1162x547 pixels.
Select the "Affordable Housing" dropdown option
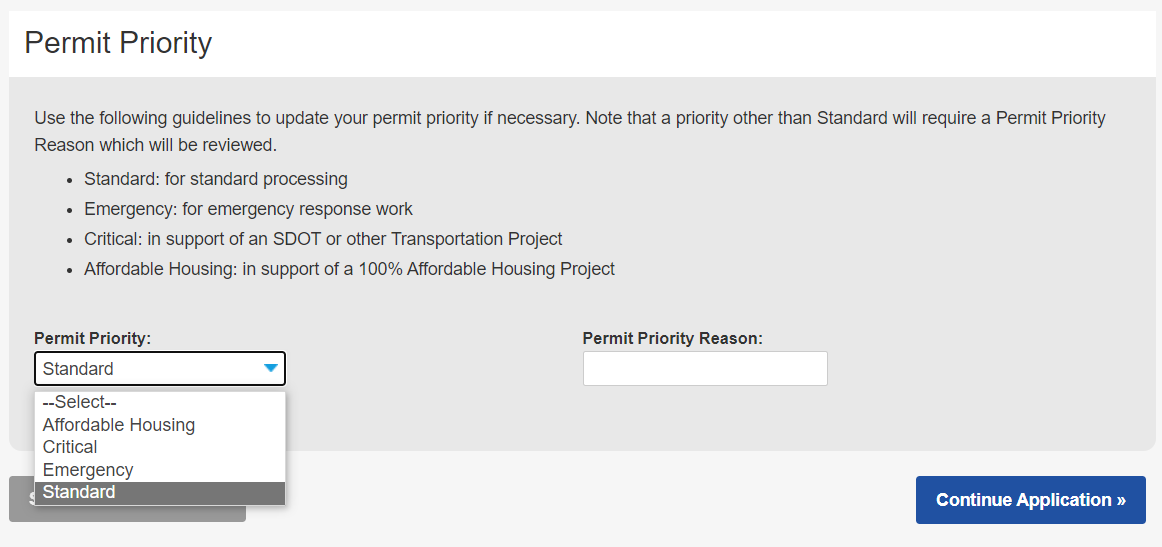click(119, 425)
